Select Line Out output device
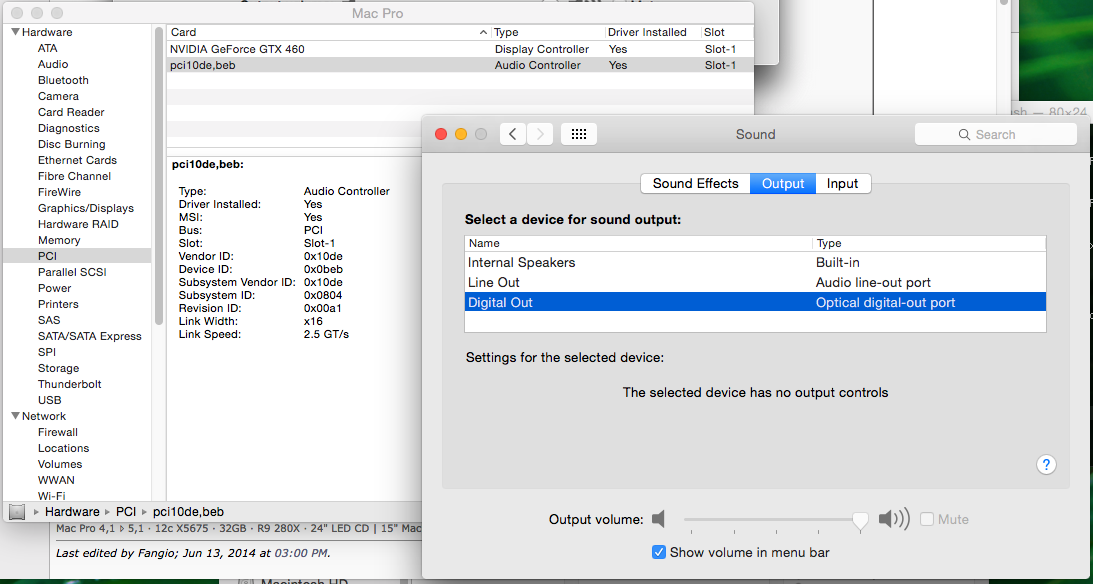1093x584 pixels. pos(755,282)
